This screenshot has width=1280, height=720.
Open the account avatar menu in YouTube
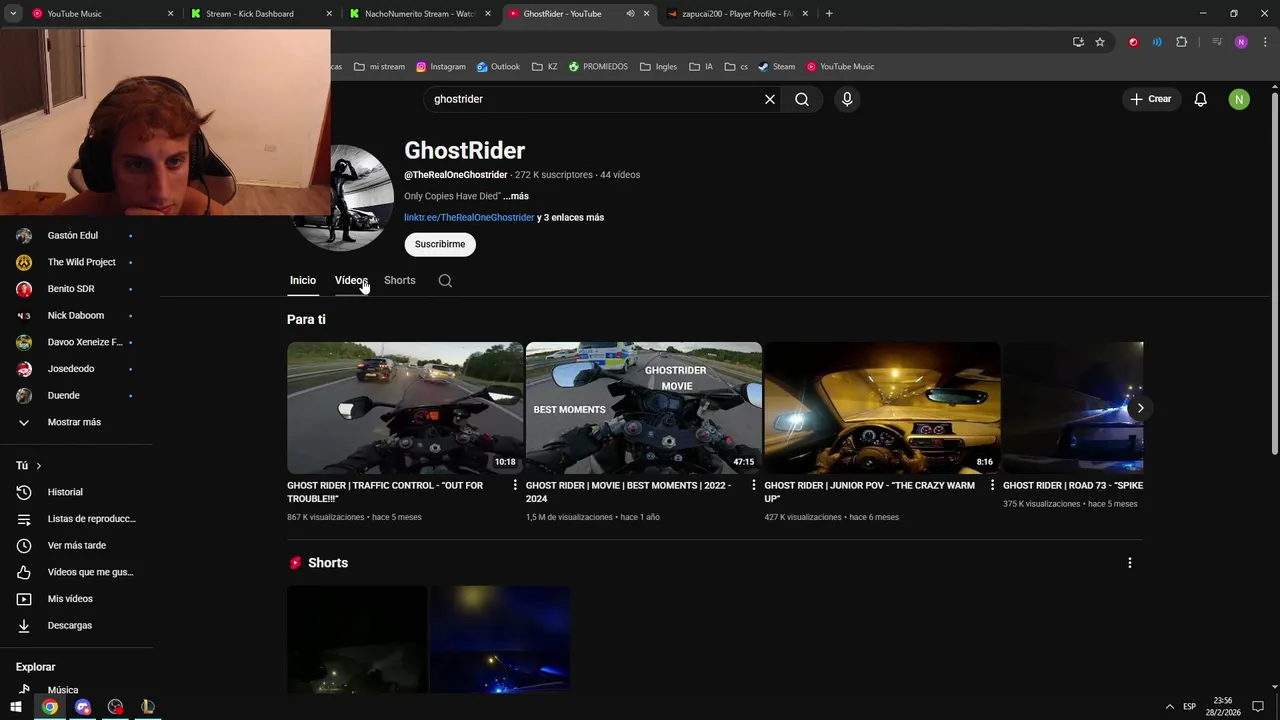(1239, 99)
